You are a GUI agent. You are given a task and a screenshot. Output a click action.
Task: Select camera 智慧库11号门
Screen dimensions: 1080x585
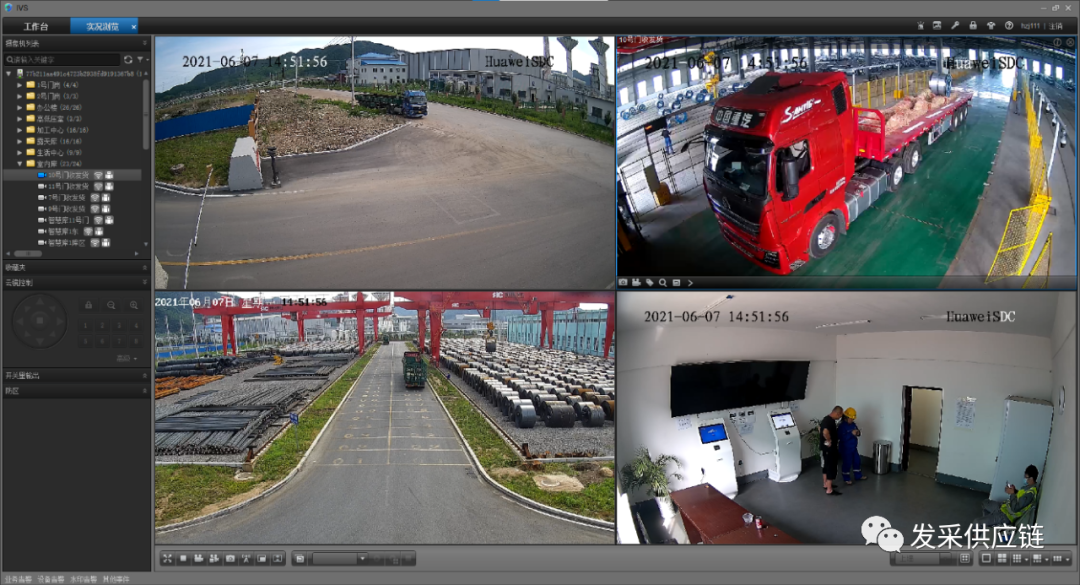pos(68,220)
